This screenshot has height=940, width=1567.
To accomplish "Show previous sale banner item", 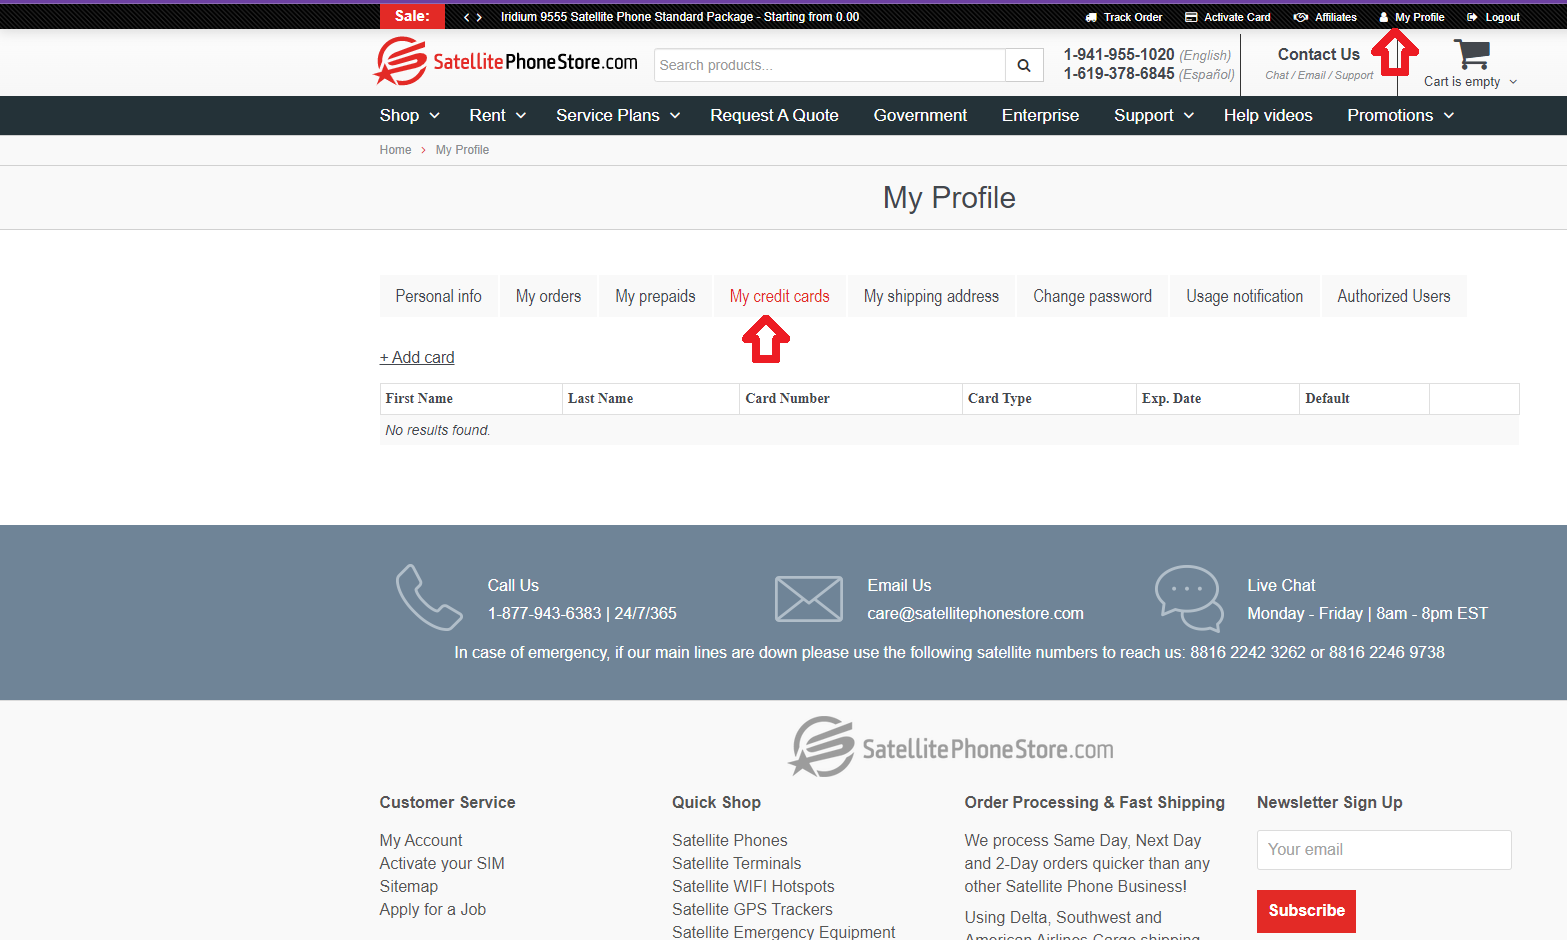I will (466, 17).
